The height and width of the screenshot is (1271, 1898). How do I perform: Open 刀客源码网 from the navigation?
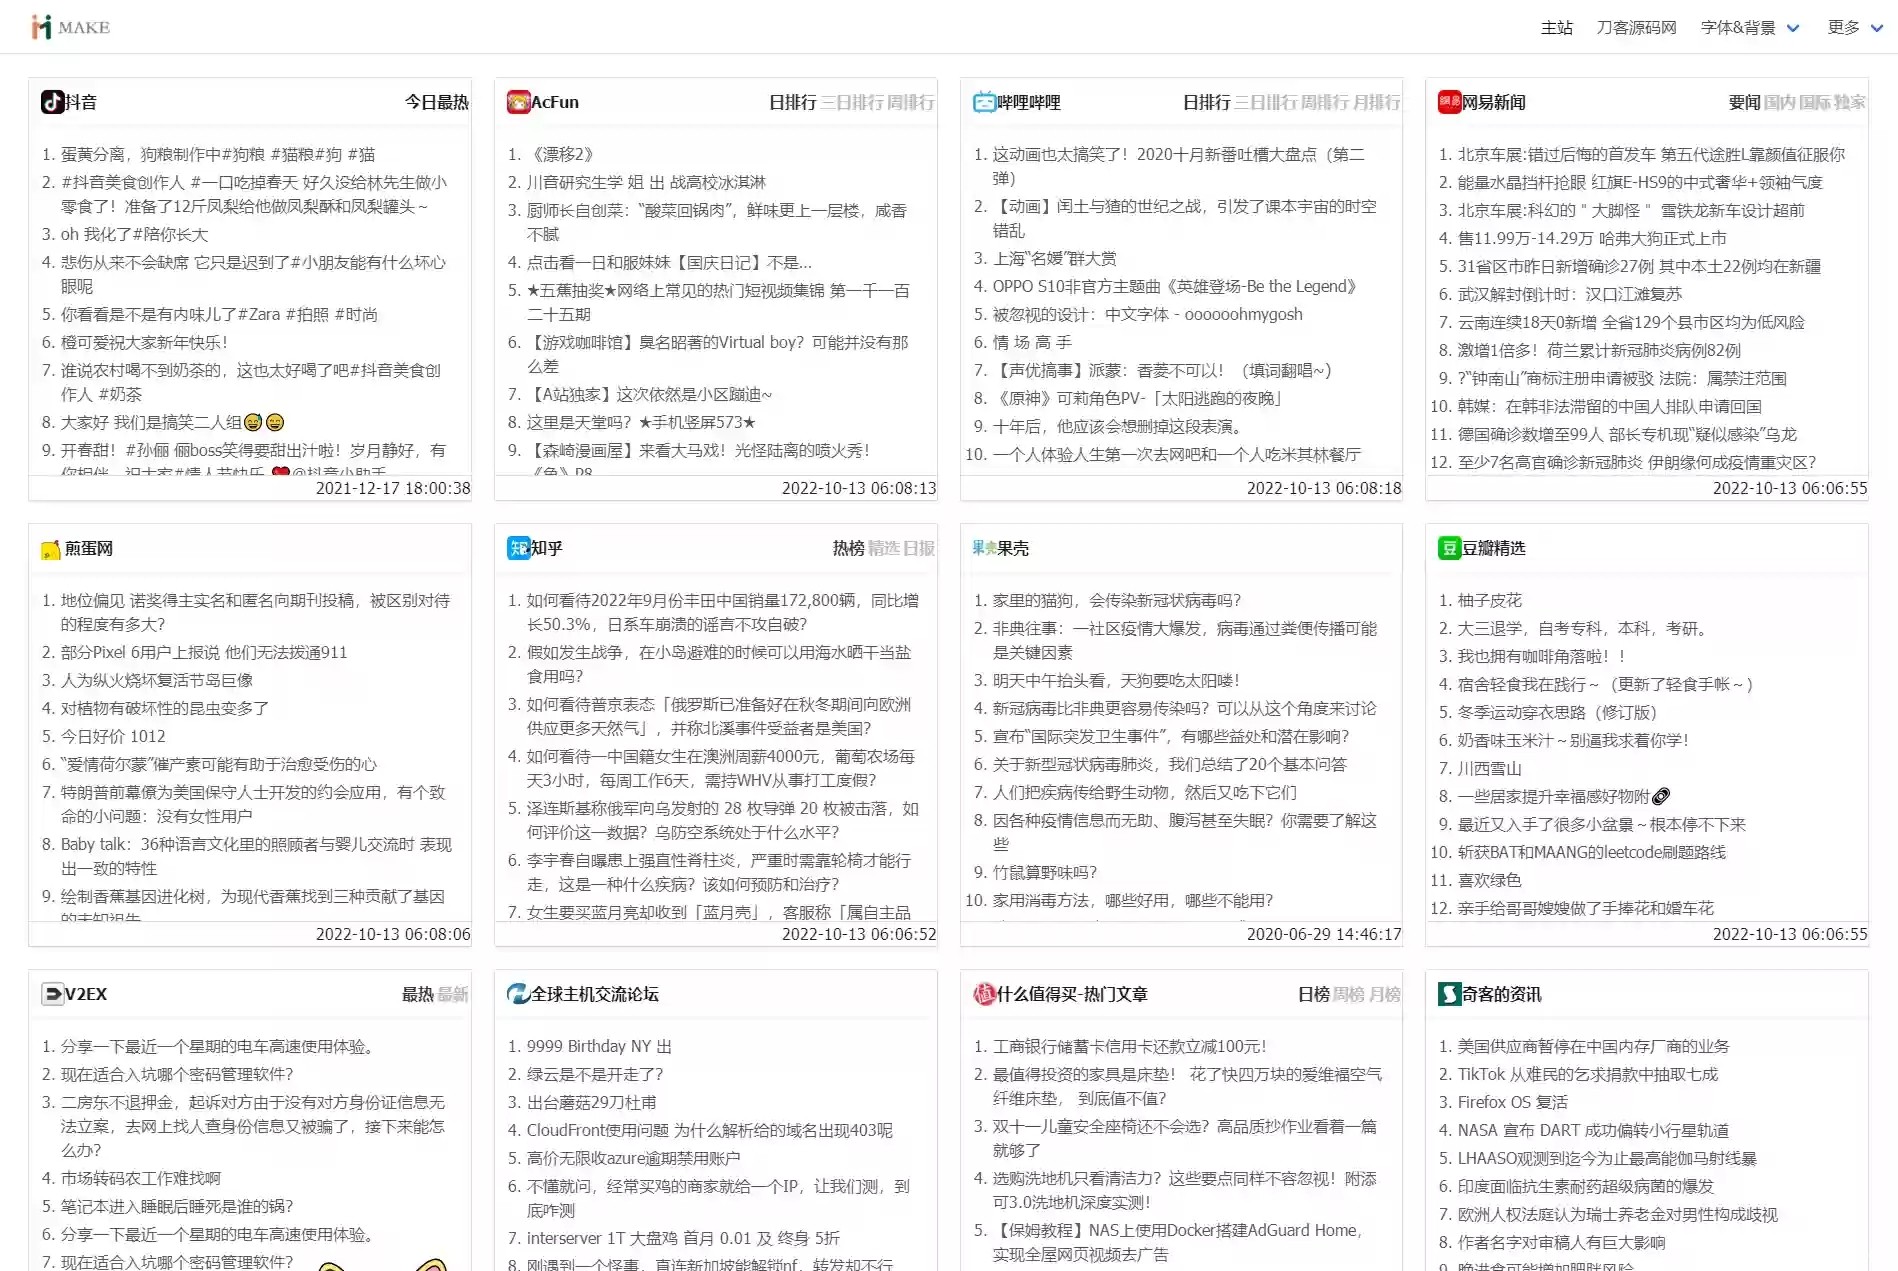1636,27
